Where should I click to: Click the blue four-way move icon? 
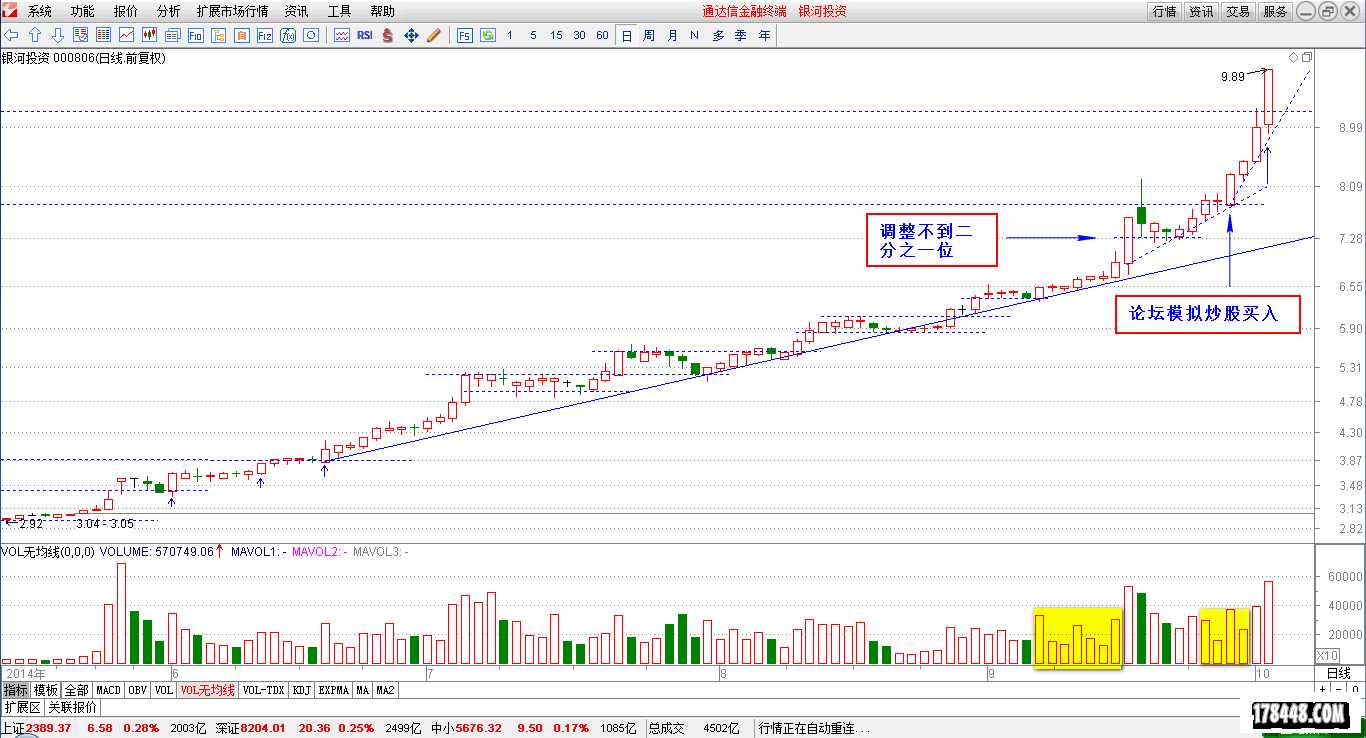coord(411,35)
